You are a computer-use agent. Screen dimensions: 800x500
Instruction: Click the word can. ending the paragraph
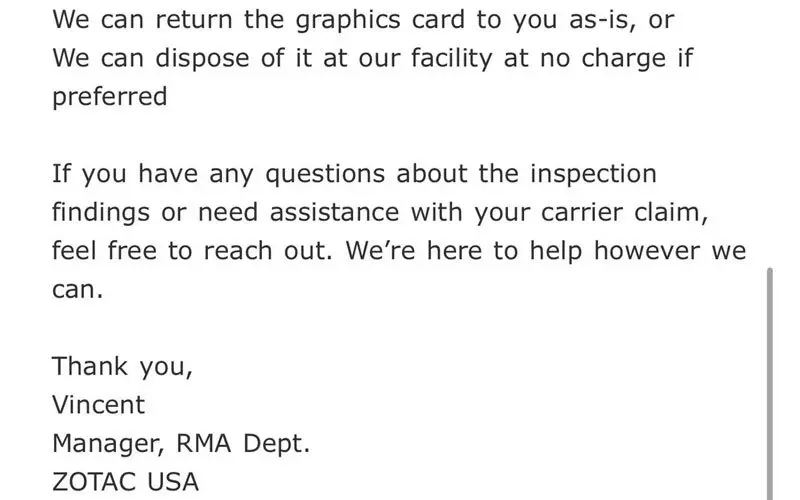(x=78, y=290)
